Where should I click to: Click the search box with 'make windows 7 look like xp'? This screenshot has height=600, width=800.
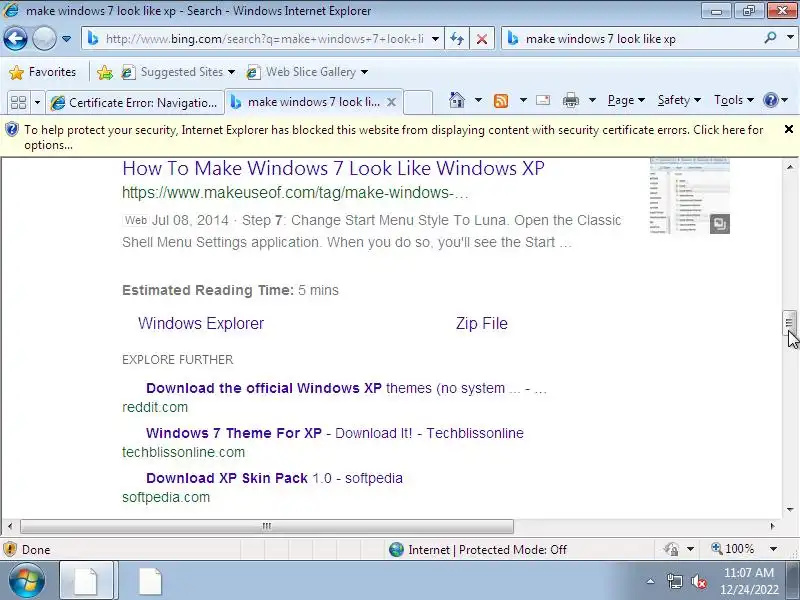coord(633,39)
